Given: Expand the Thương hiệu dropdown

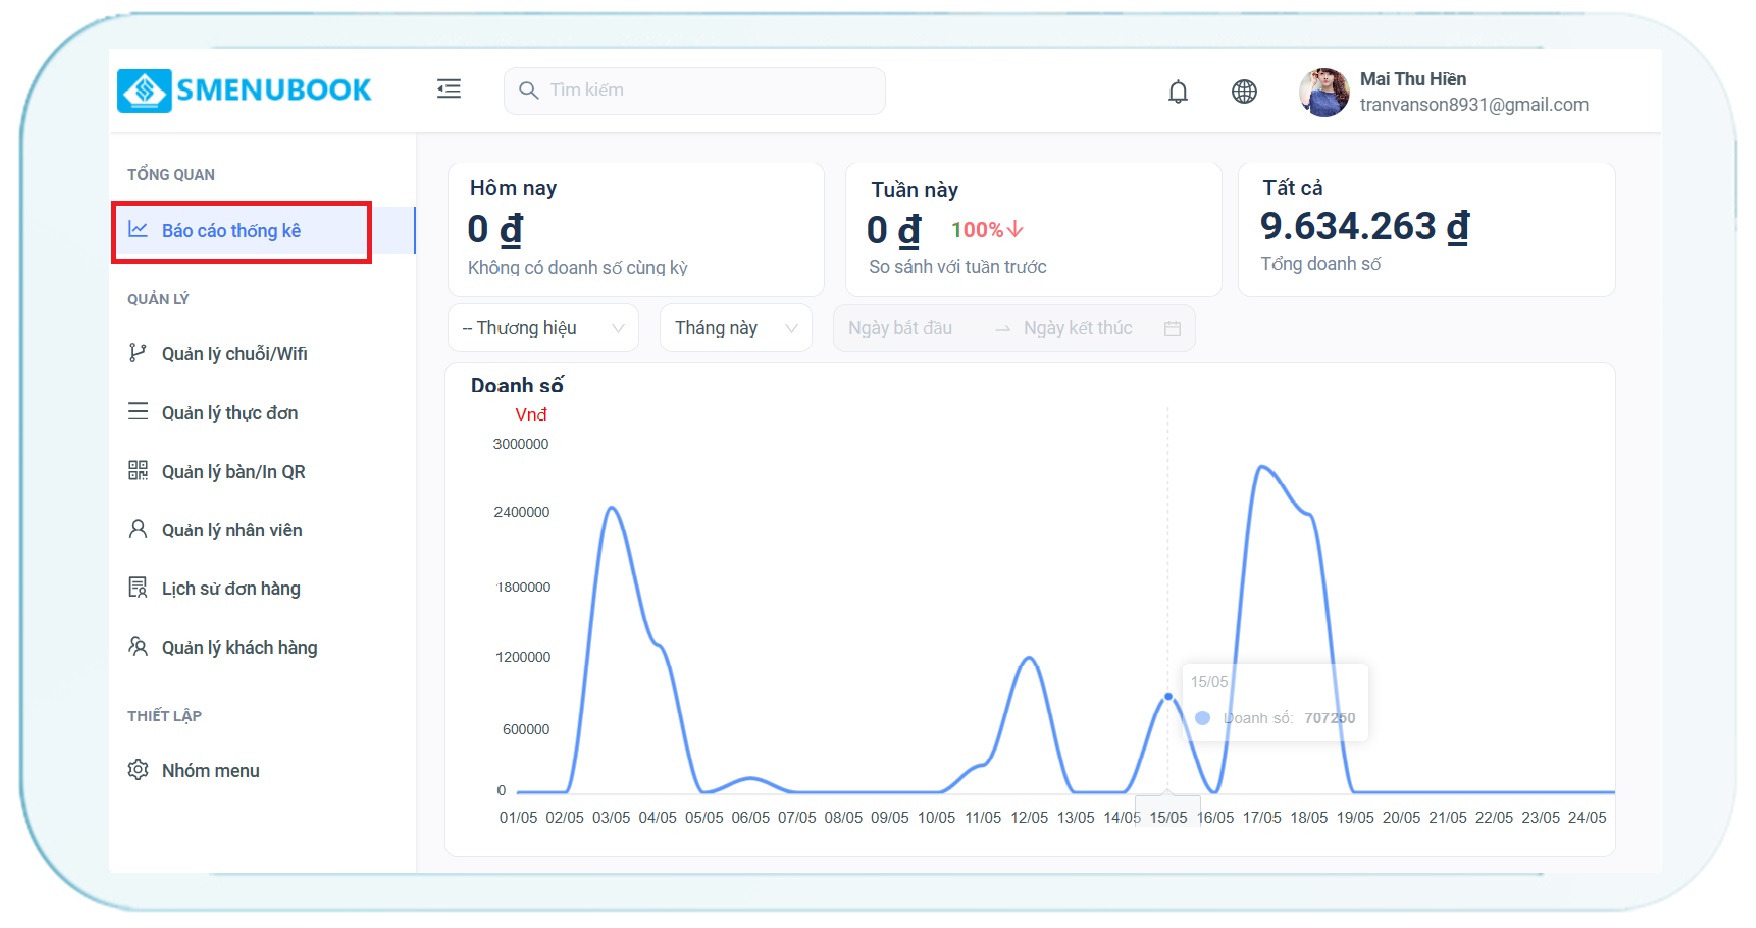Looking at the screenshot, I should click(543, 328).
